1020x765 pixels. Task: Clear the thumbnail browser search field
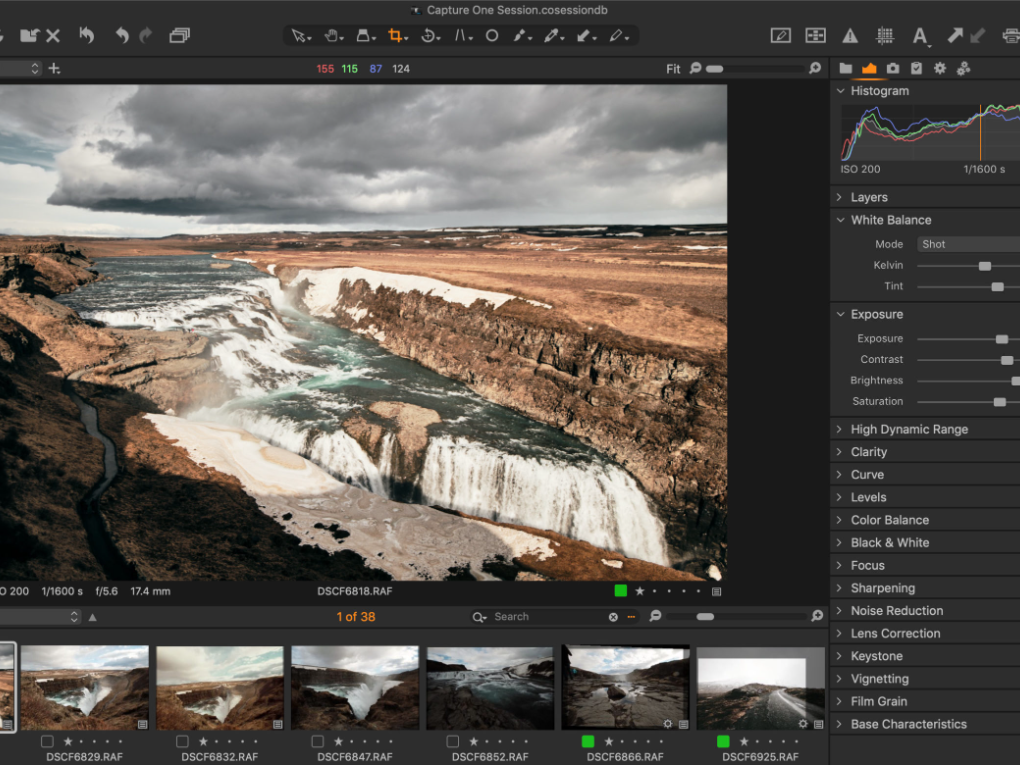click(613, 617)
